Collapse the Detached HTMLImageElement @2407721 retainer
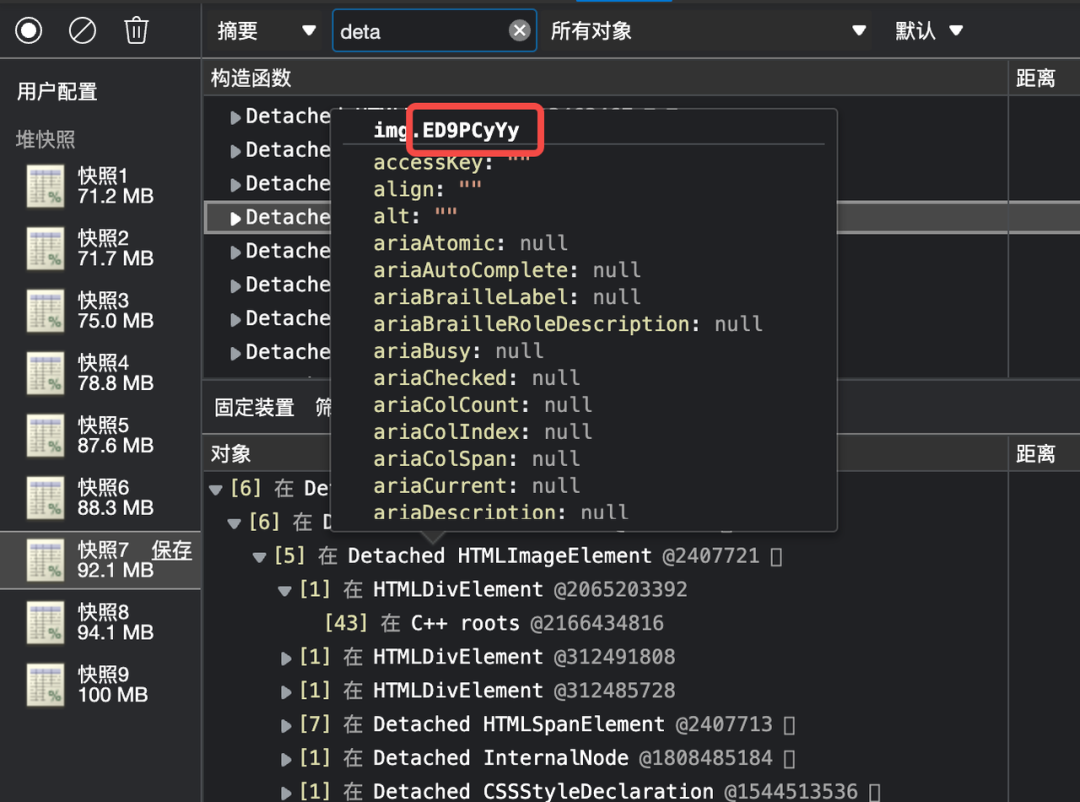 (x=260, y=557)
